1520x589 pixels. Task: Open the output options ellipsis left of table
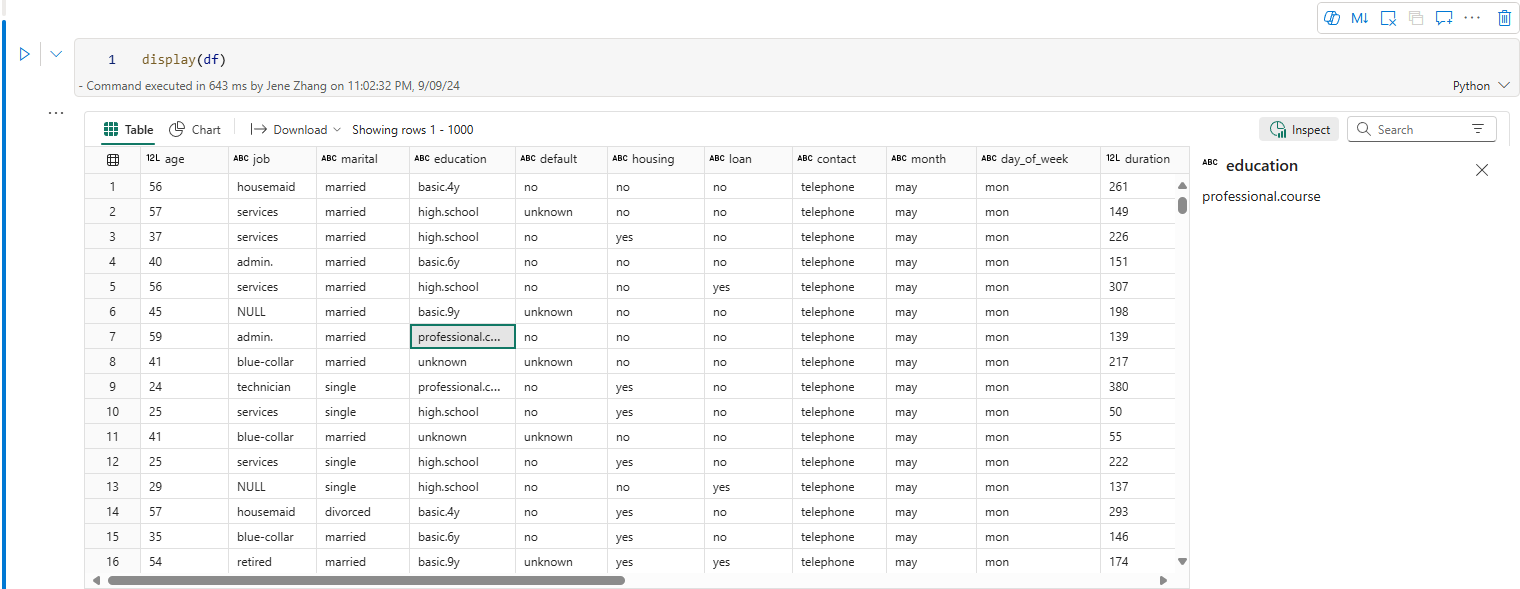(56, 114)
